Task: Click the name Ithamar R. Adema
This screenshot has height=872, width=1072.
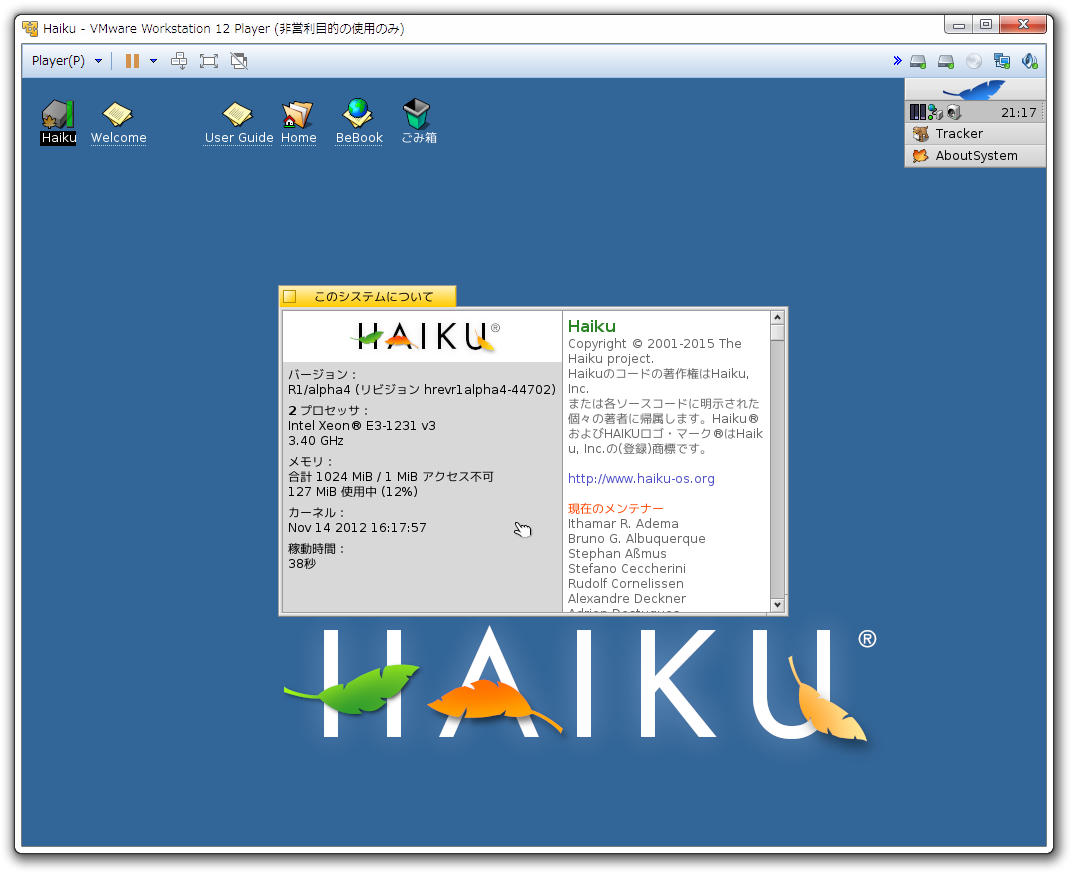Action: click(623, 524)
